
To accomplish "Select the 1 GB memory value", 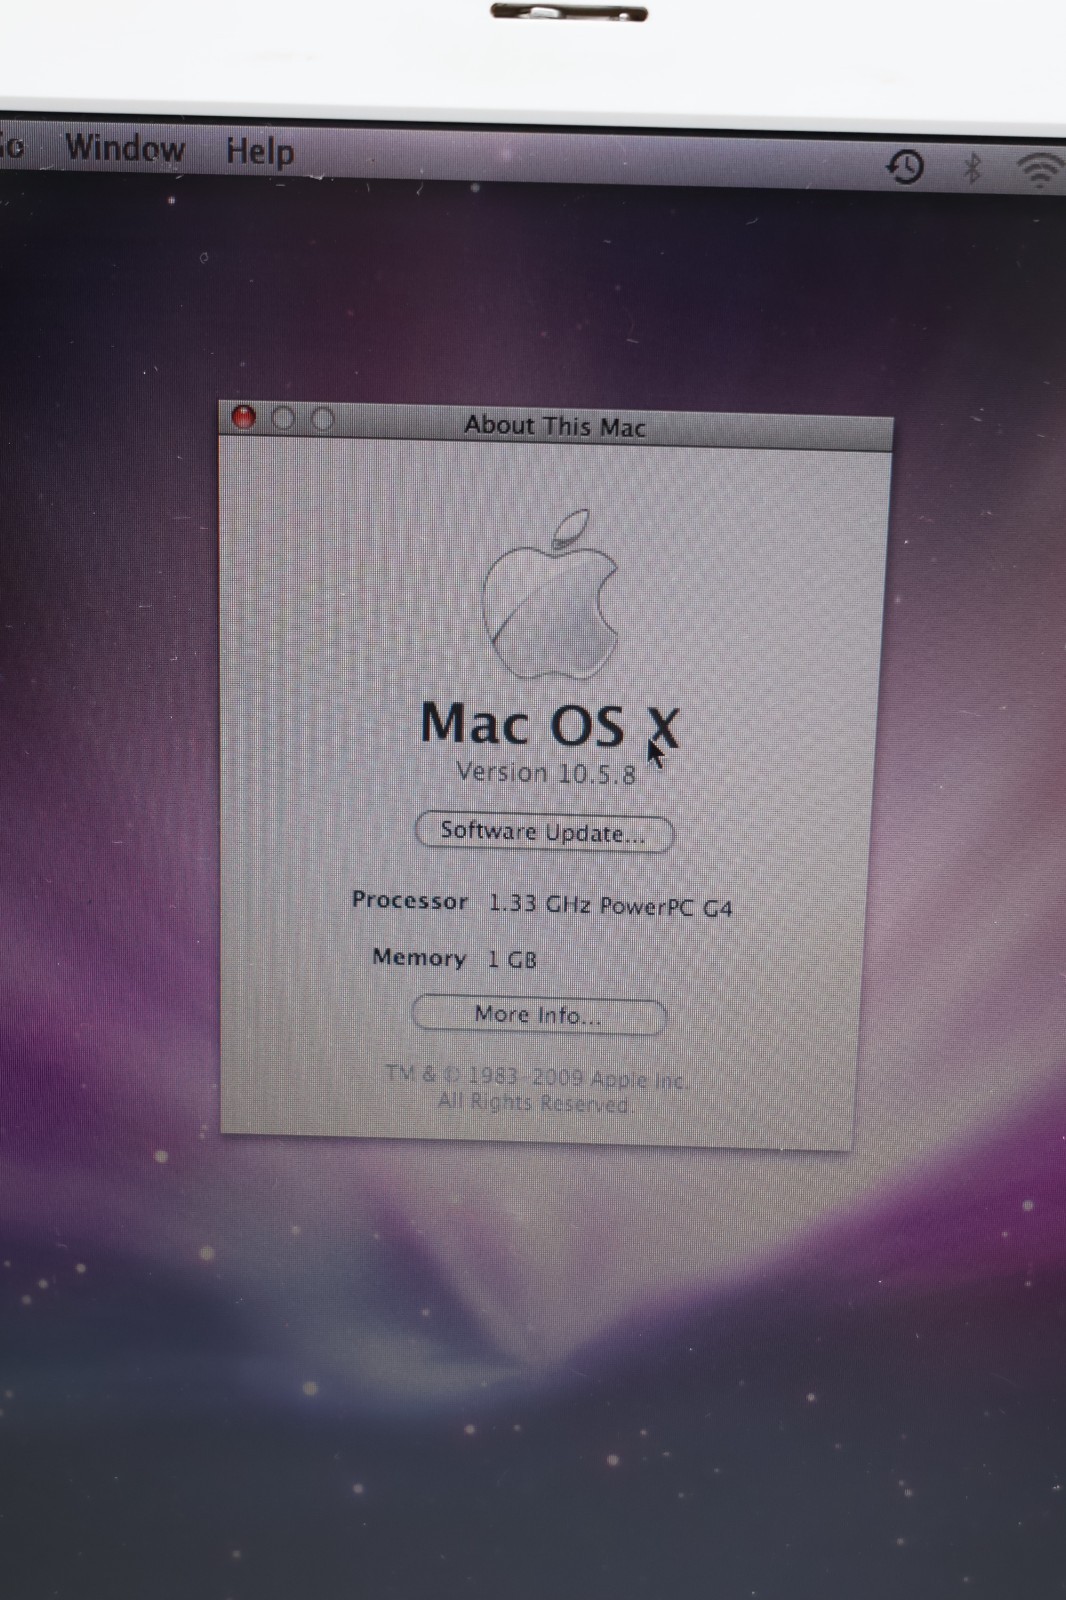I will point(512,959).
